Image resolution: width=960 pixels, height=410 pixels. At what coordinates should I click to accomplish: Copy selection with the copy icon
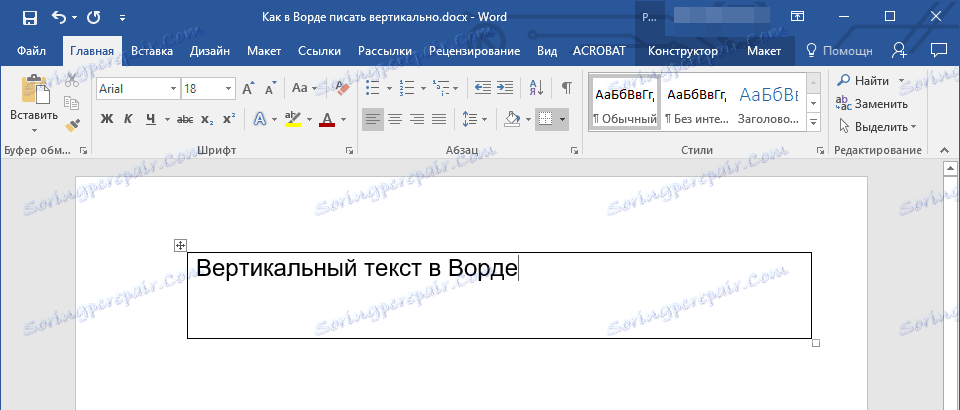72,103
